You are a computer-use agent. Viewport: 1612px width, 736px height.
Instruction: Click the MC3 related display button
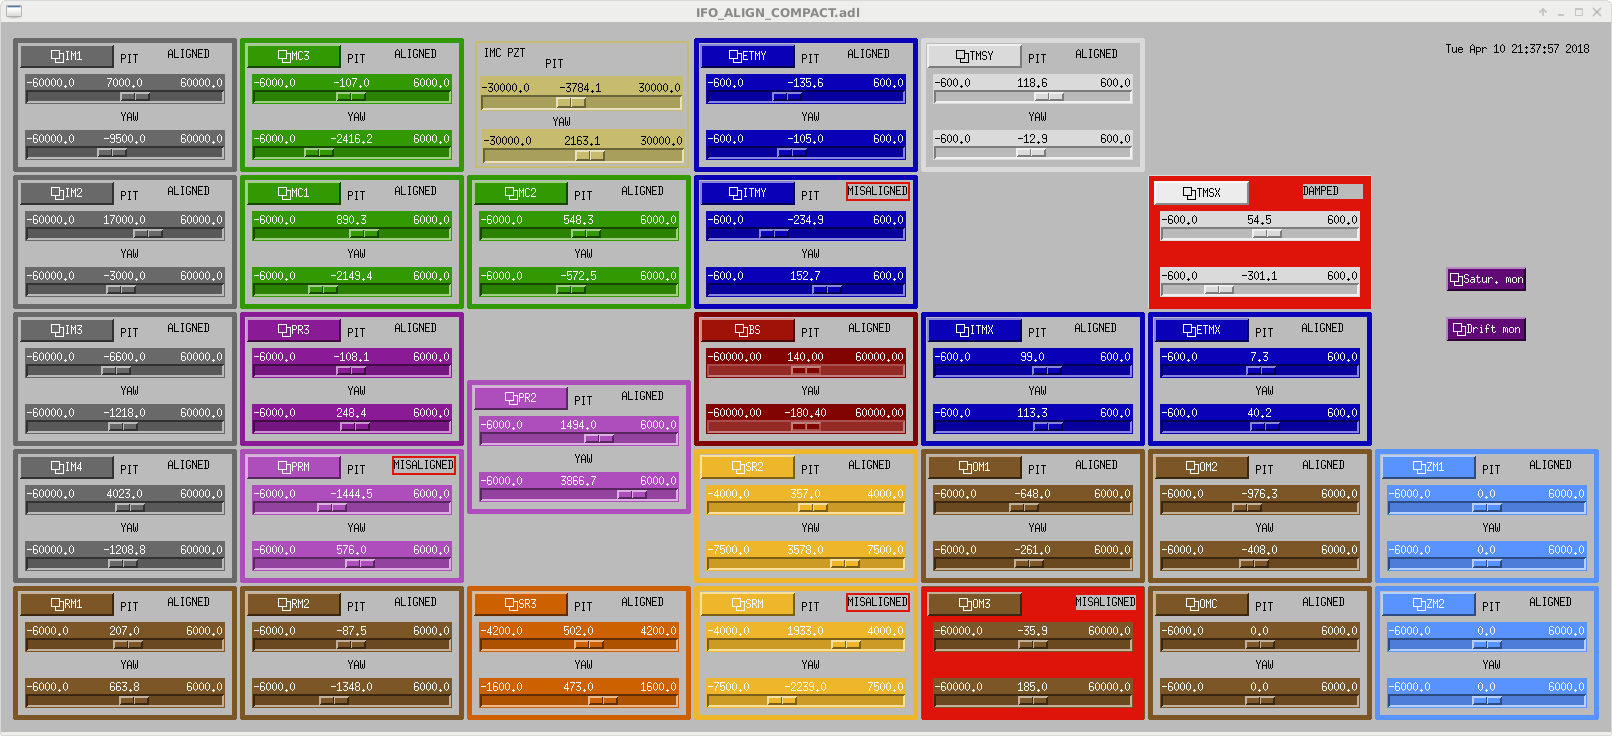pos(294,56)
